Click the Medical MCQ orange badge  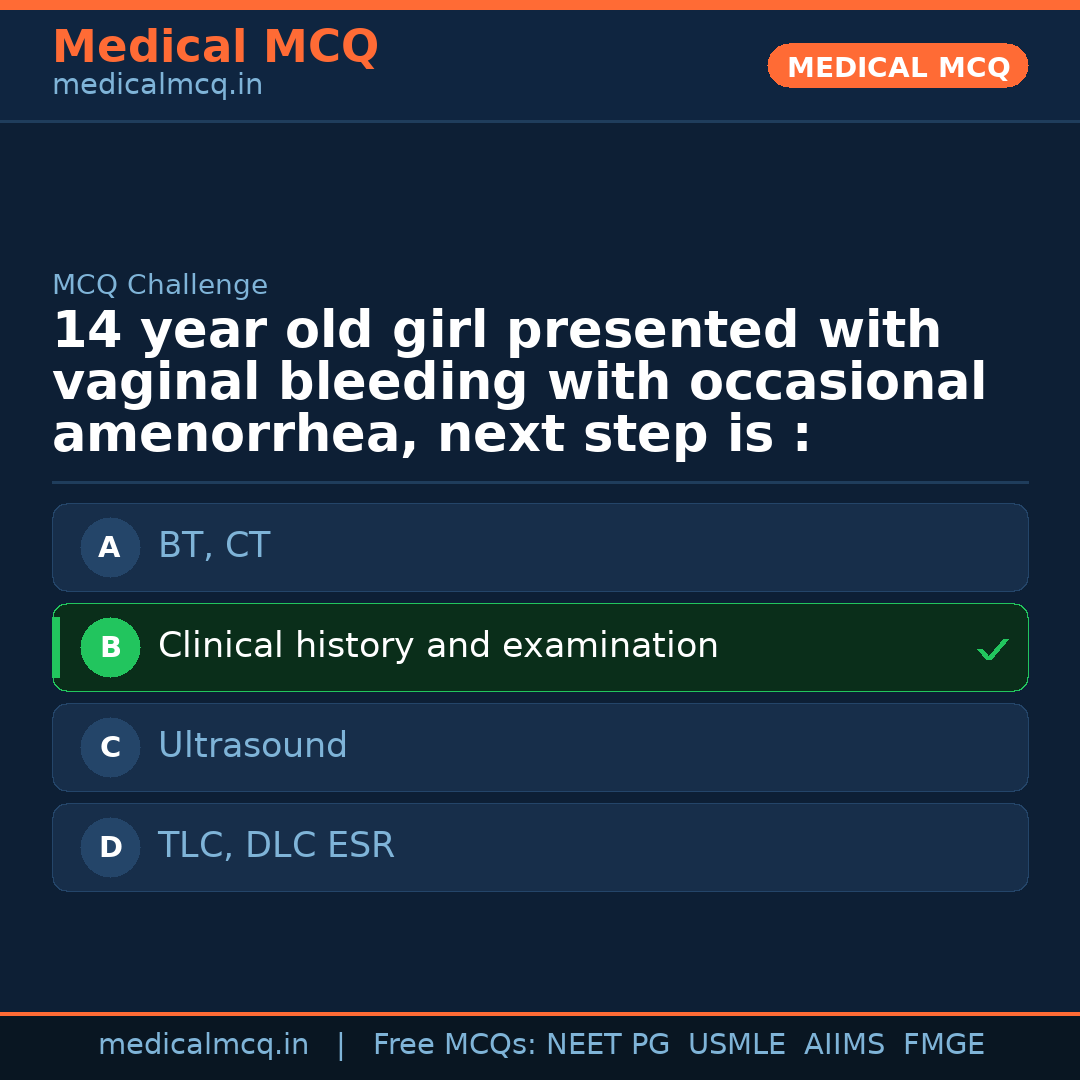point(897,66)
